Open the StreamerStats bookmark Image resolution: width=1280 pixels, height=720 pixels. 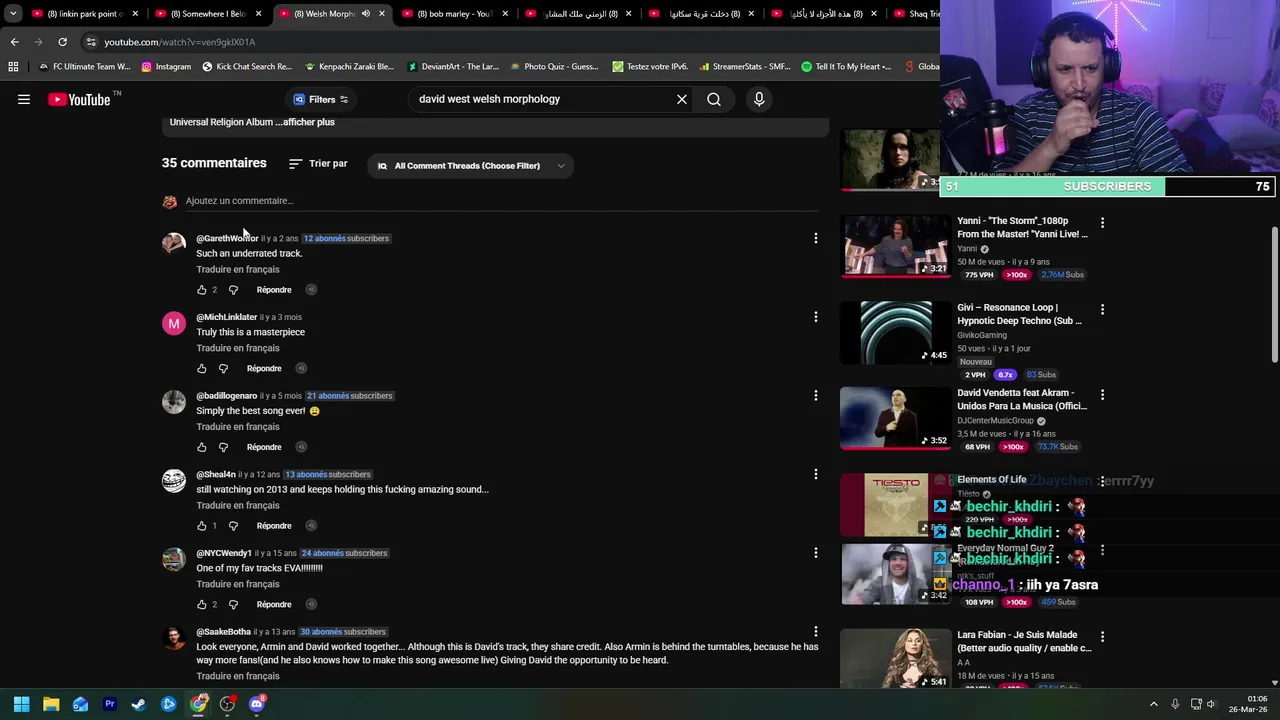pyautogui.click(x=745, y=67)
